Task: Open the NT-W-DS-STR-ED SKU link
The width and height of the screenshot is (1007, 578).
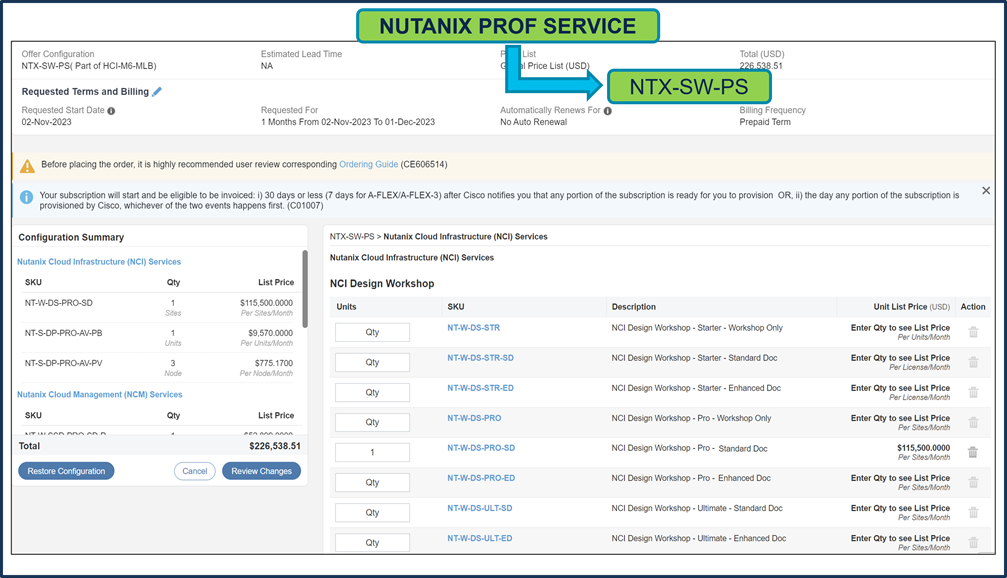Action: (x=480, y=388)
